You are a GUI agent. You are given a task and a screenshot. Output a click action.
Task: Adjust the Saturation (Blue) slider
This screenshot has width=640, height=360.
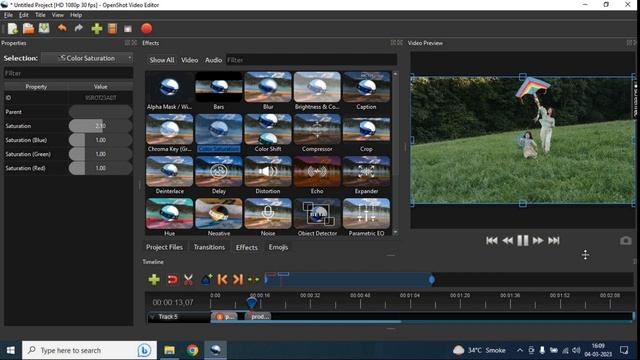click(100, 140)
